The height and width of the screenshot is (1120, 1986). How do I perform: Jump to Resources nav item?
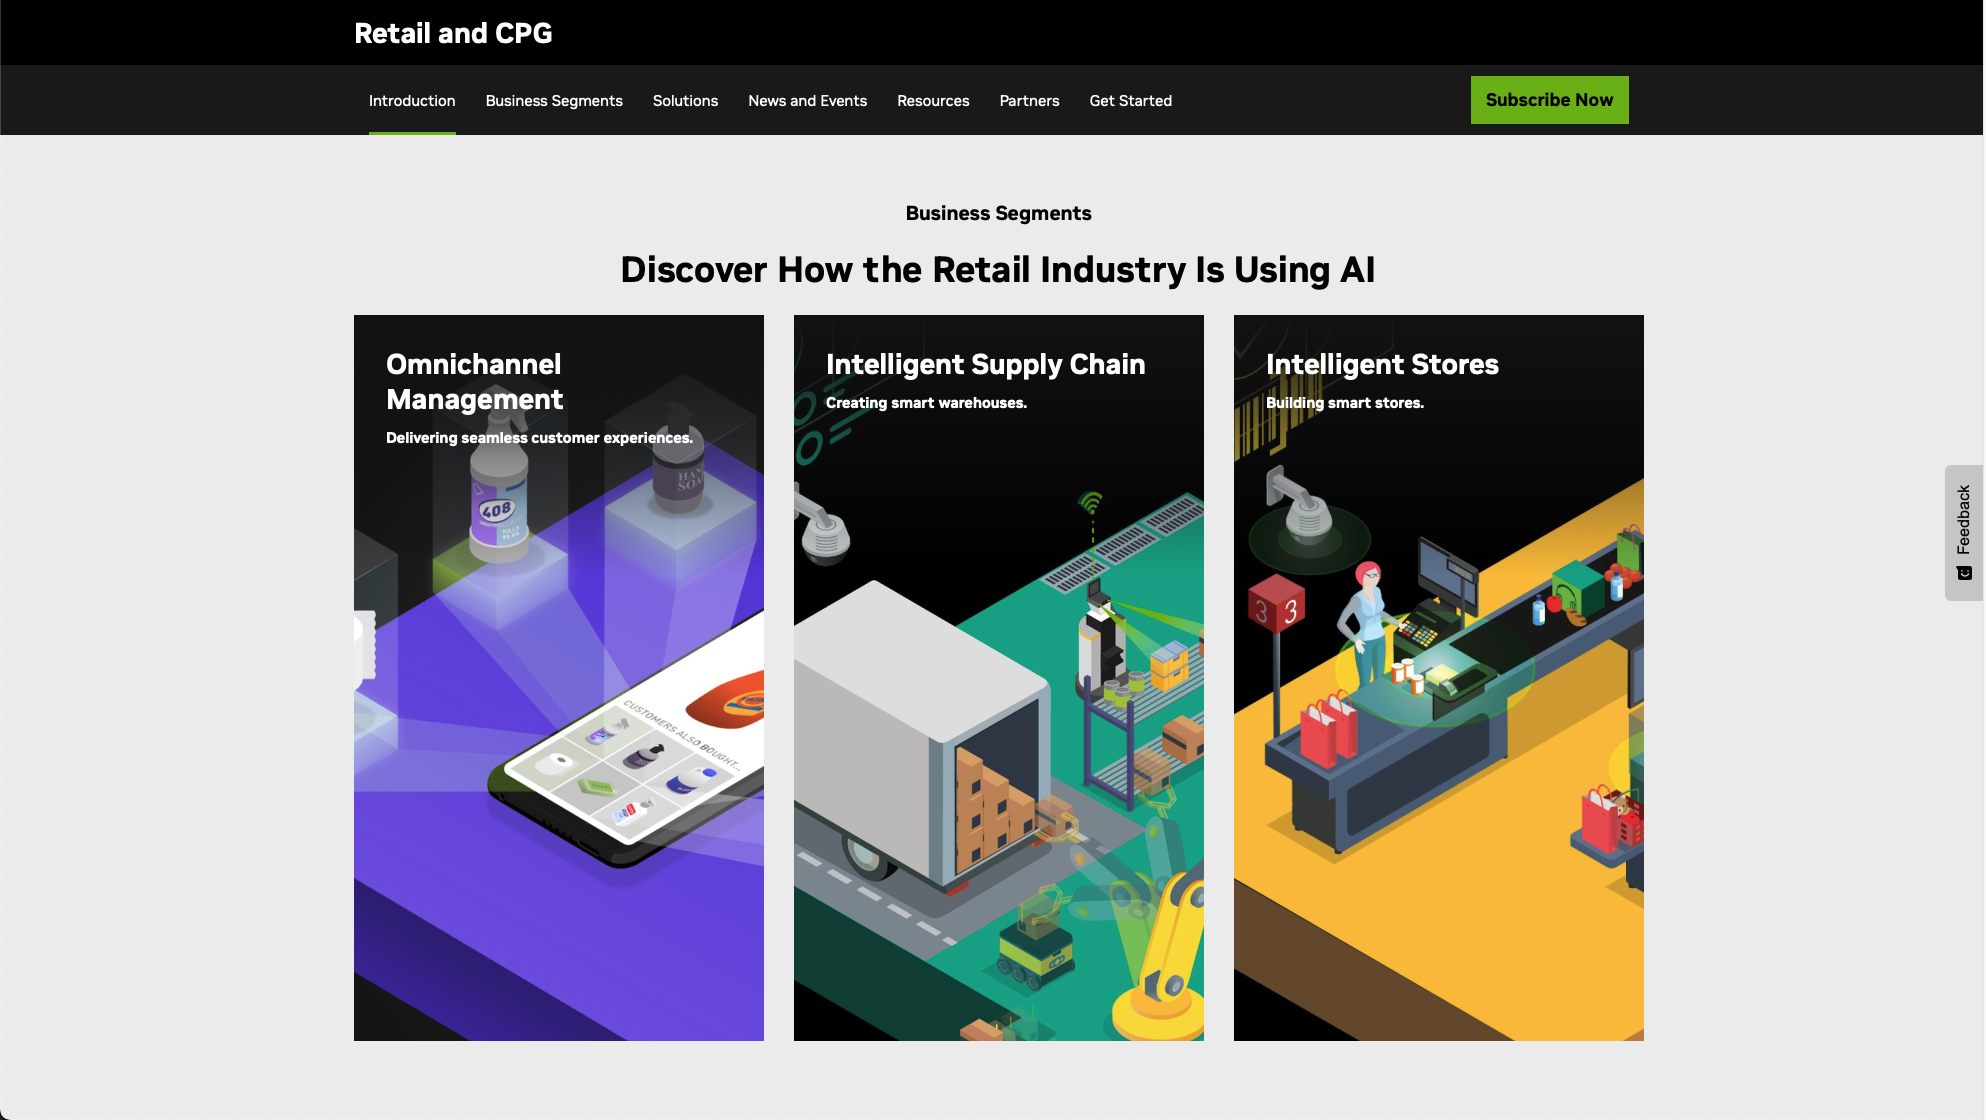click(x=933, y=101)
